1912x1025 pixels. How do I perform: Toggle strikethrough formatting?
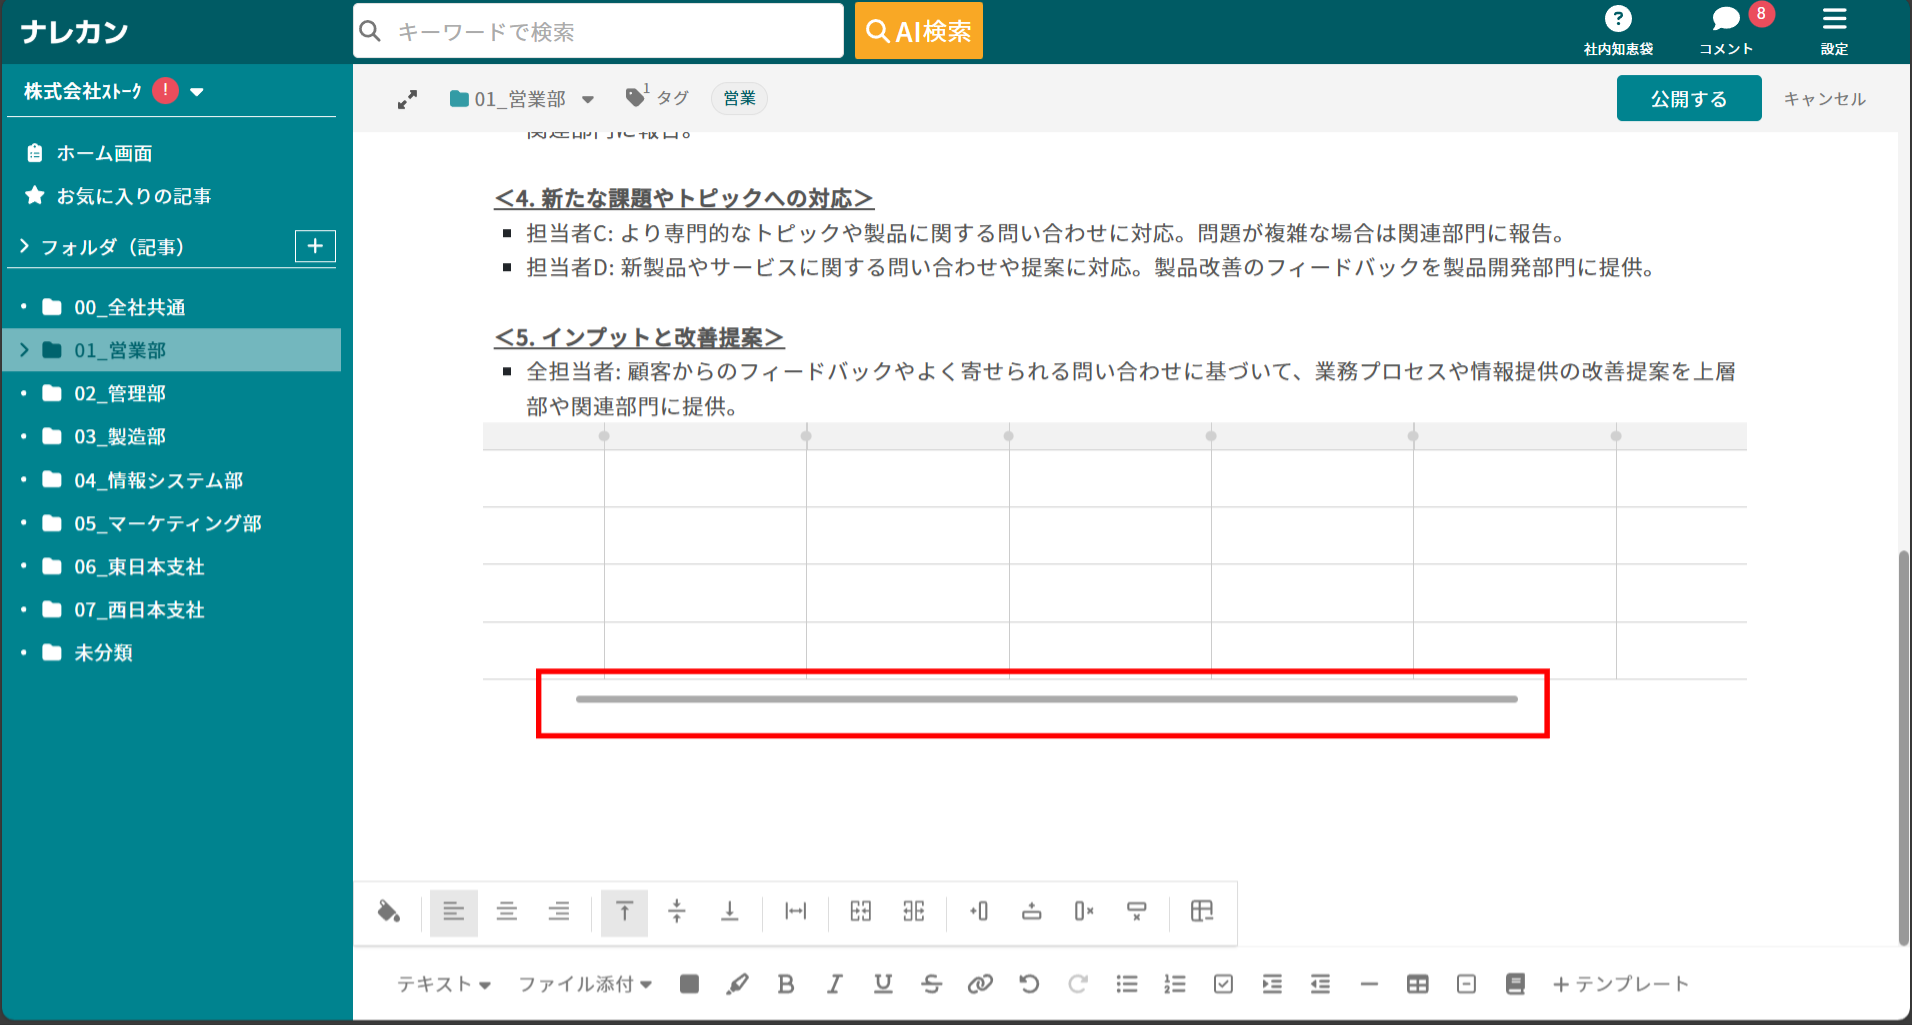tap(931, 984)
